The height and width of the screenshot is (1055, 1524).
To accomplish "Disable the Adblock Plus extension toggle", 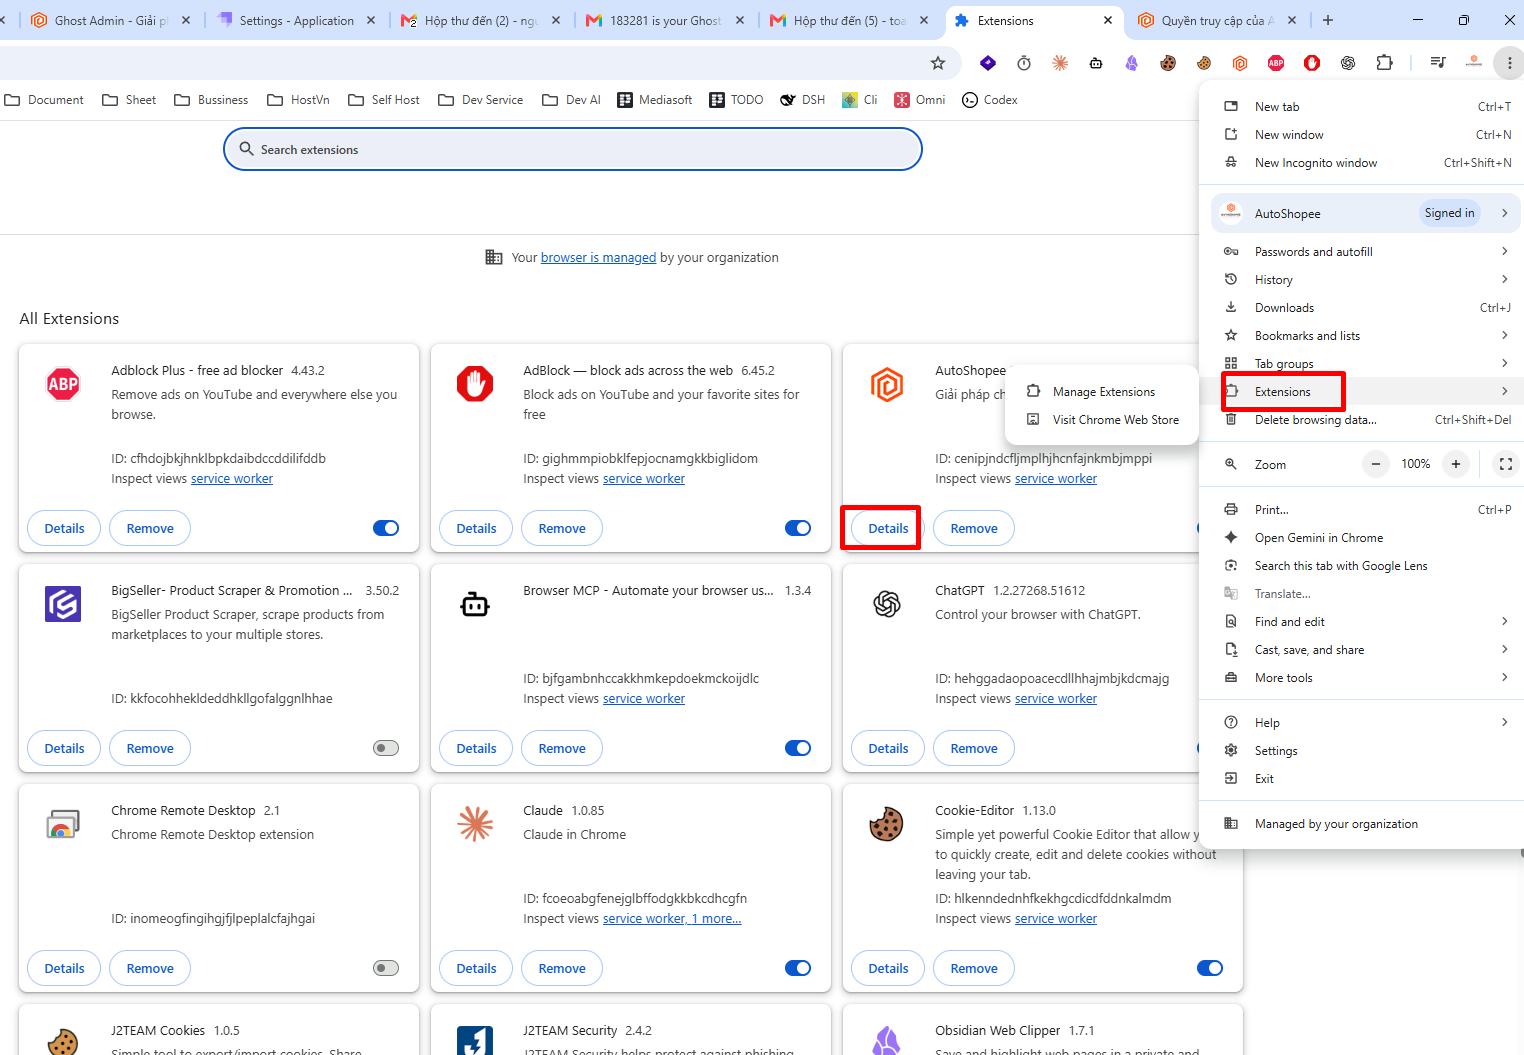I will pos(386,528).
